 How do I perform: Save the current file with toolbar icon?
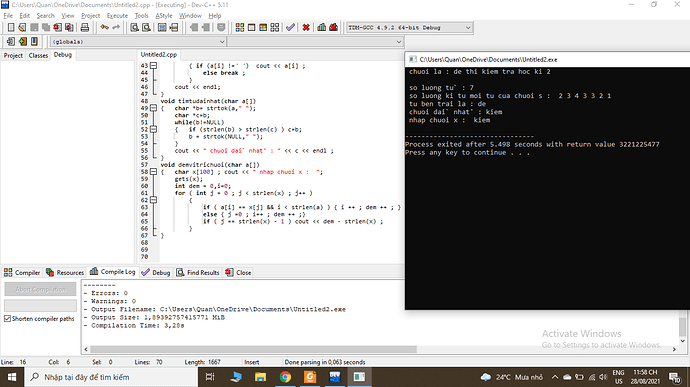(x=34, y=27)
